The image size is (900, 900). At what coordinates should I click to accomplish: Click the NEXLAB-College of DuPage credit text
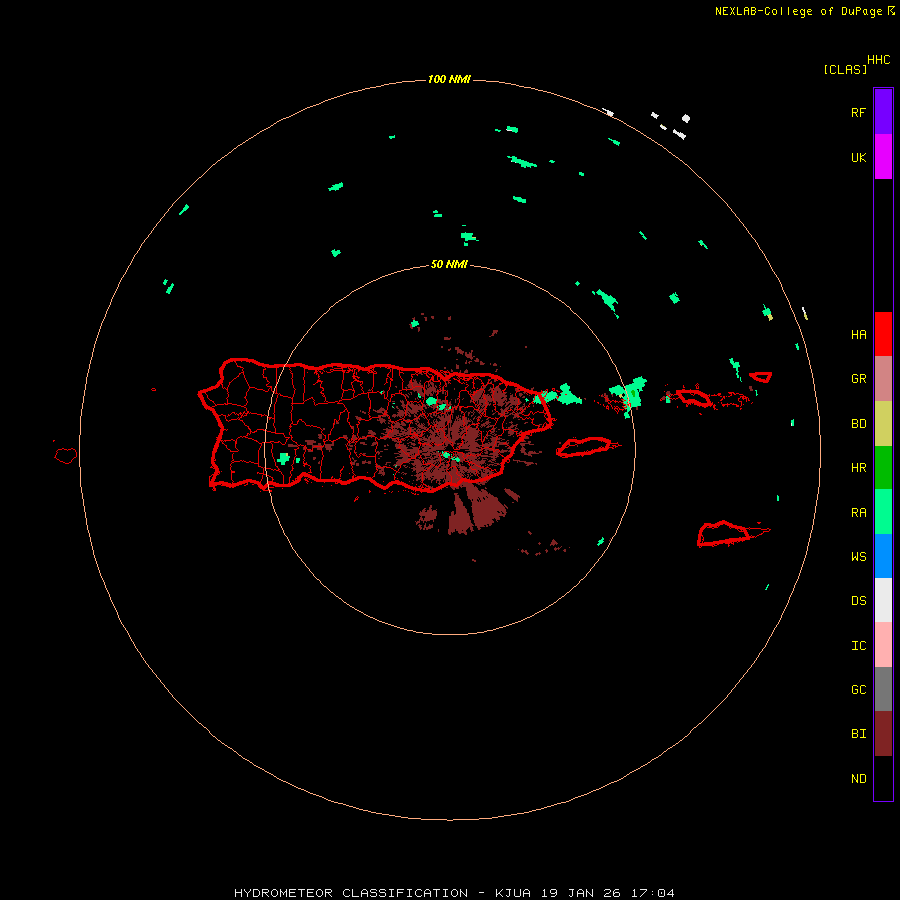coord(798,11)
